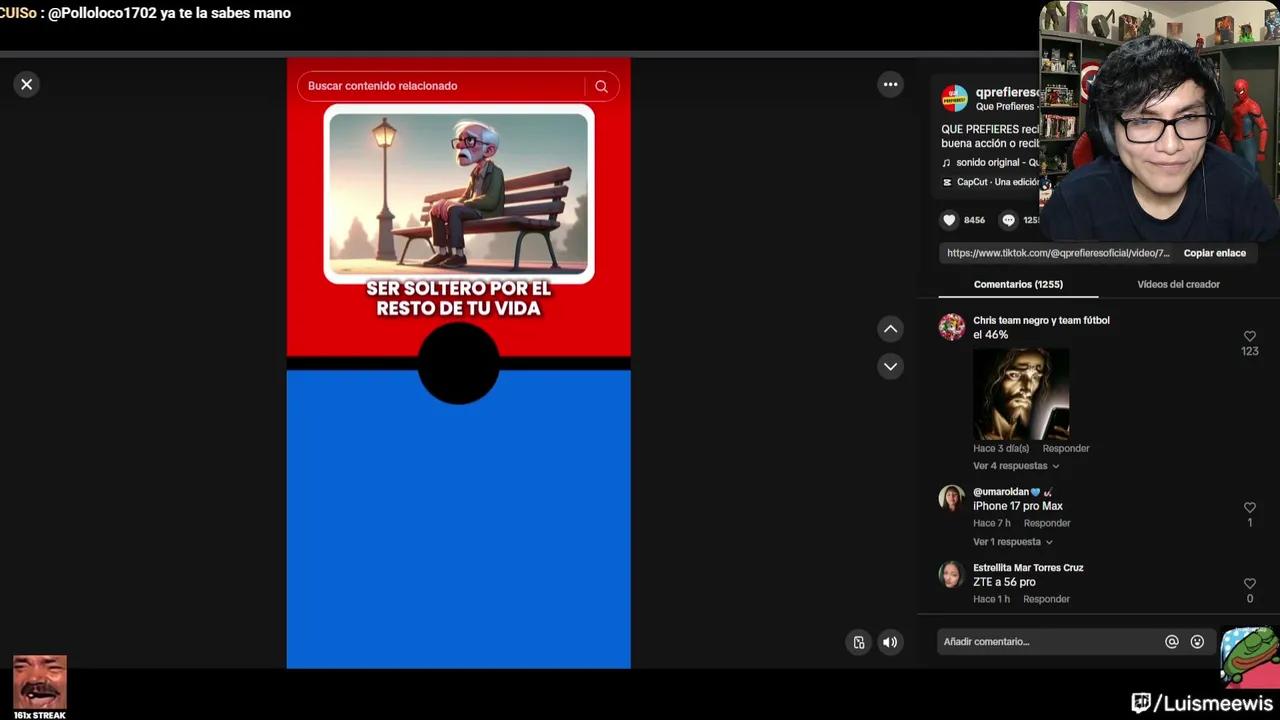Open the three-dot video options menu
The image size is (1280, 720).
click(890, 84)
